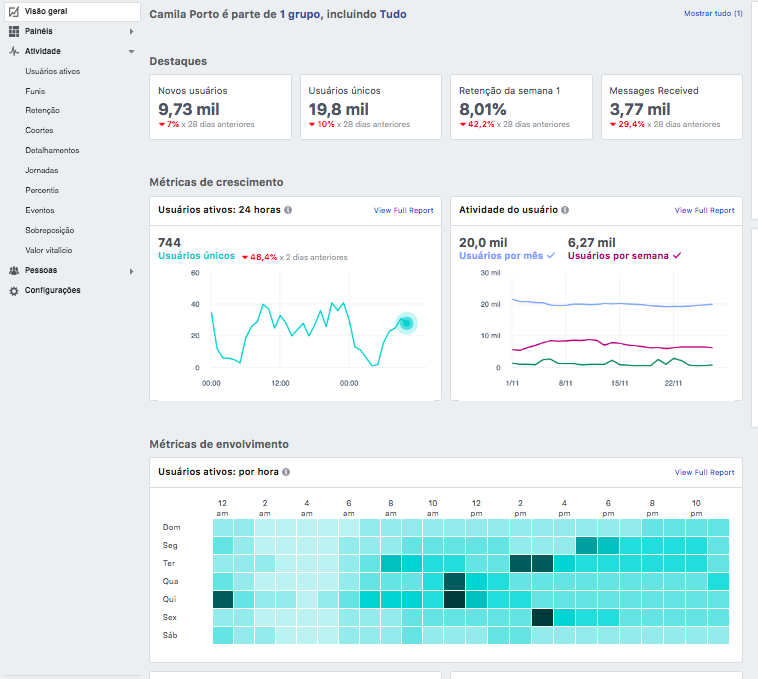758x679 pixels.
Task: Expand the Painéis submenu arrow
Action: pyautogui.click(x=131, y=31)
